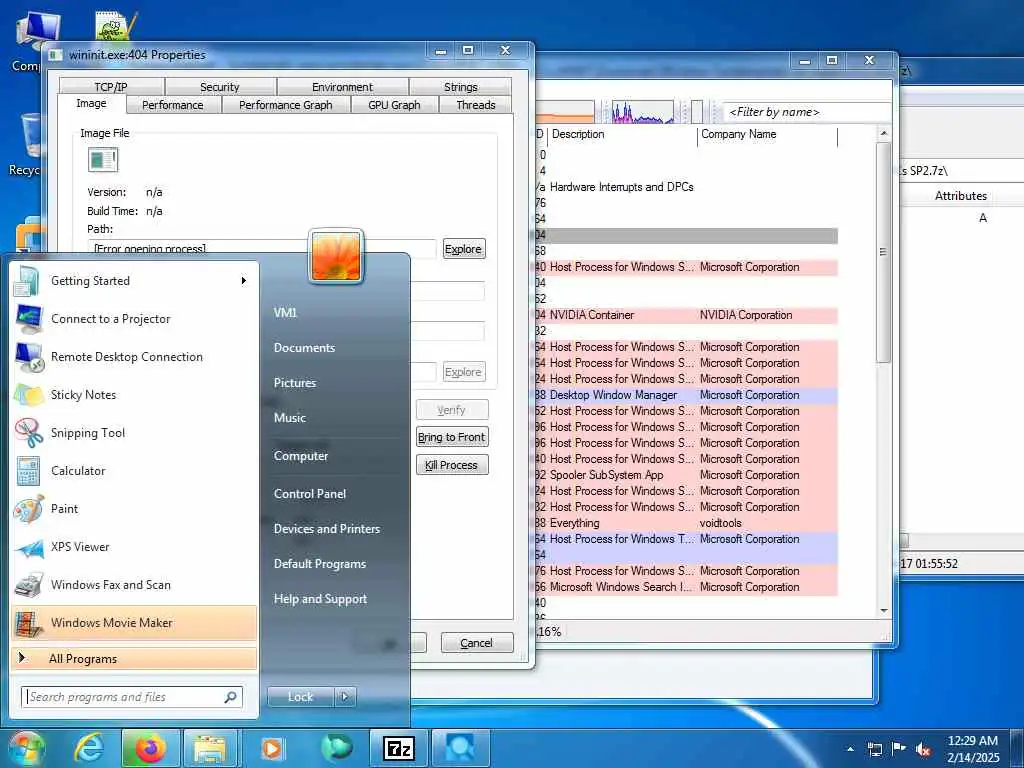The image size is (1024, 768).
Task: Click the scroll-down arrow in process list
Action: point(884,611)
